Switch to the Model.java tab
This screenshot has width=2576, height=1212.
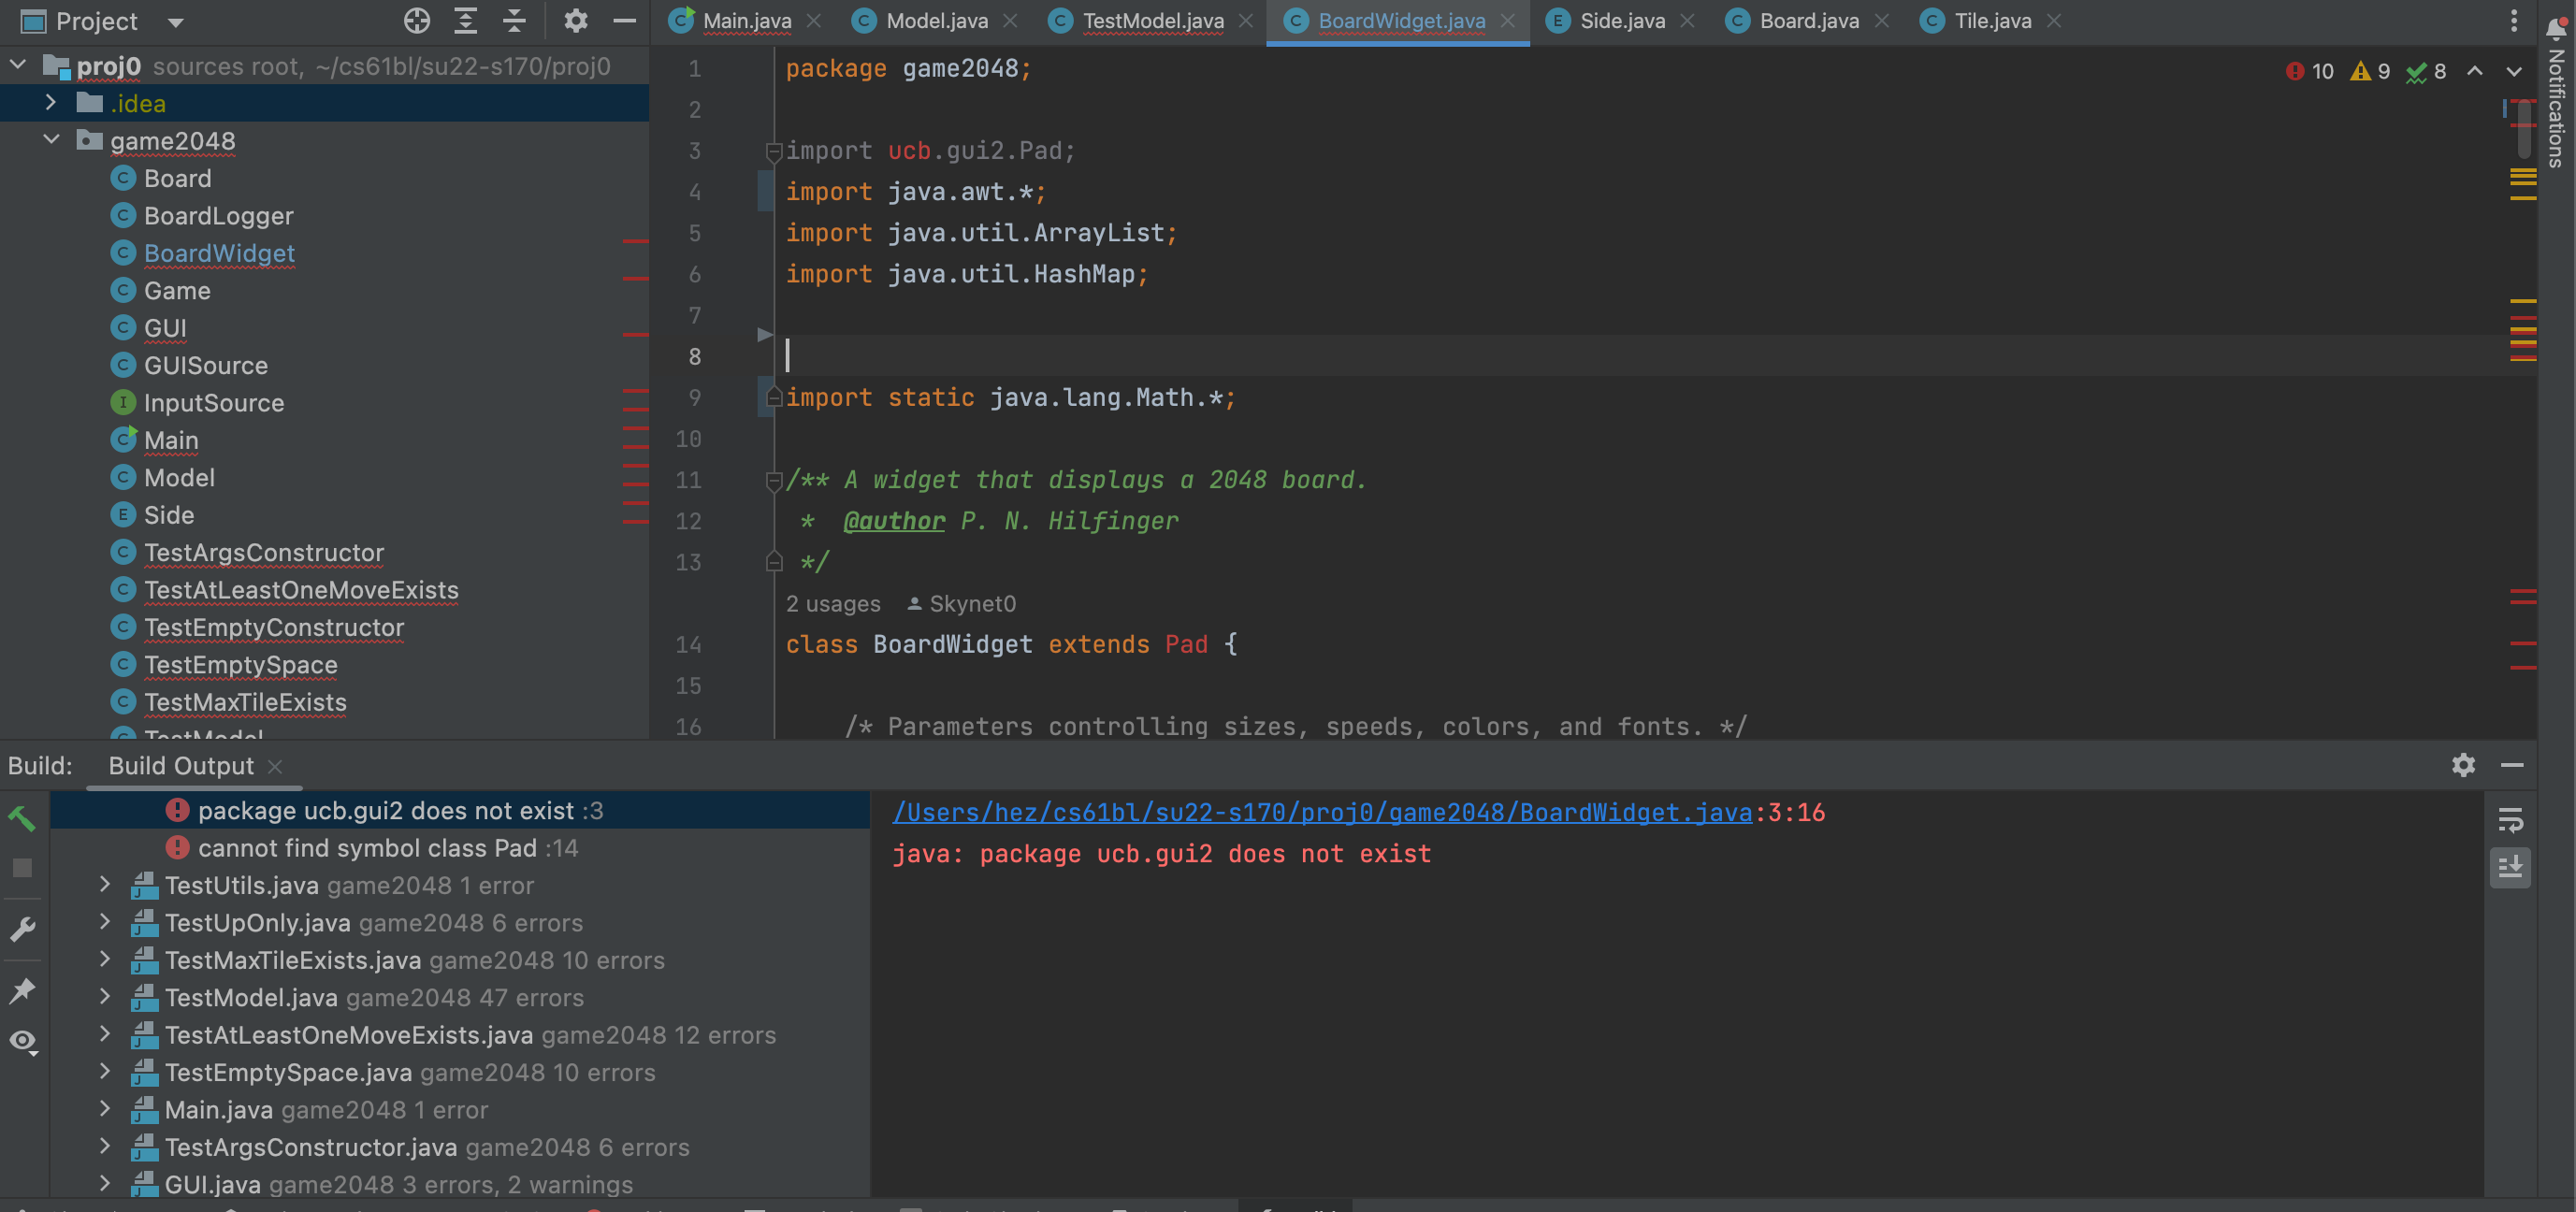pyautogui.click(x=935, y=21)
